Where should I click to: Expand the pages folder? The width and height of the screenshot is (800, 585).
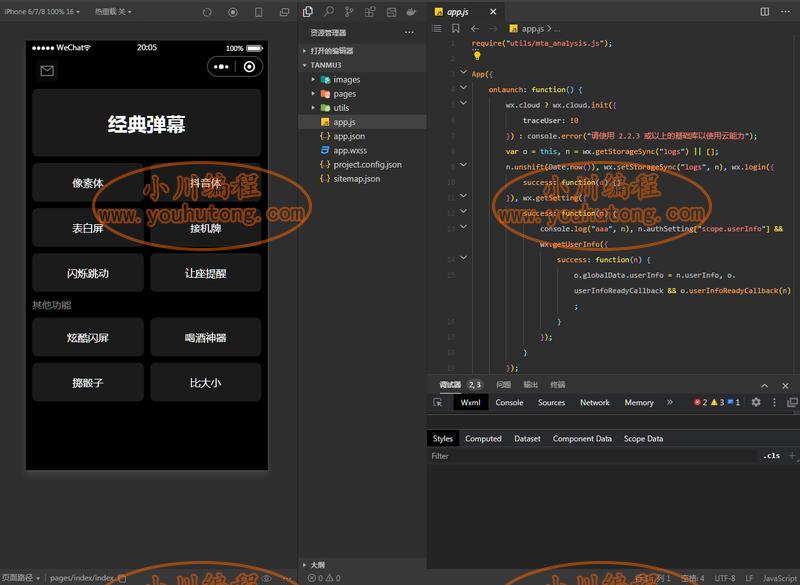(313, 94)
